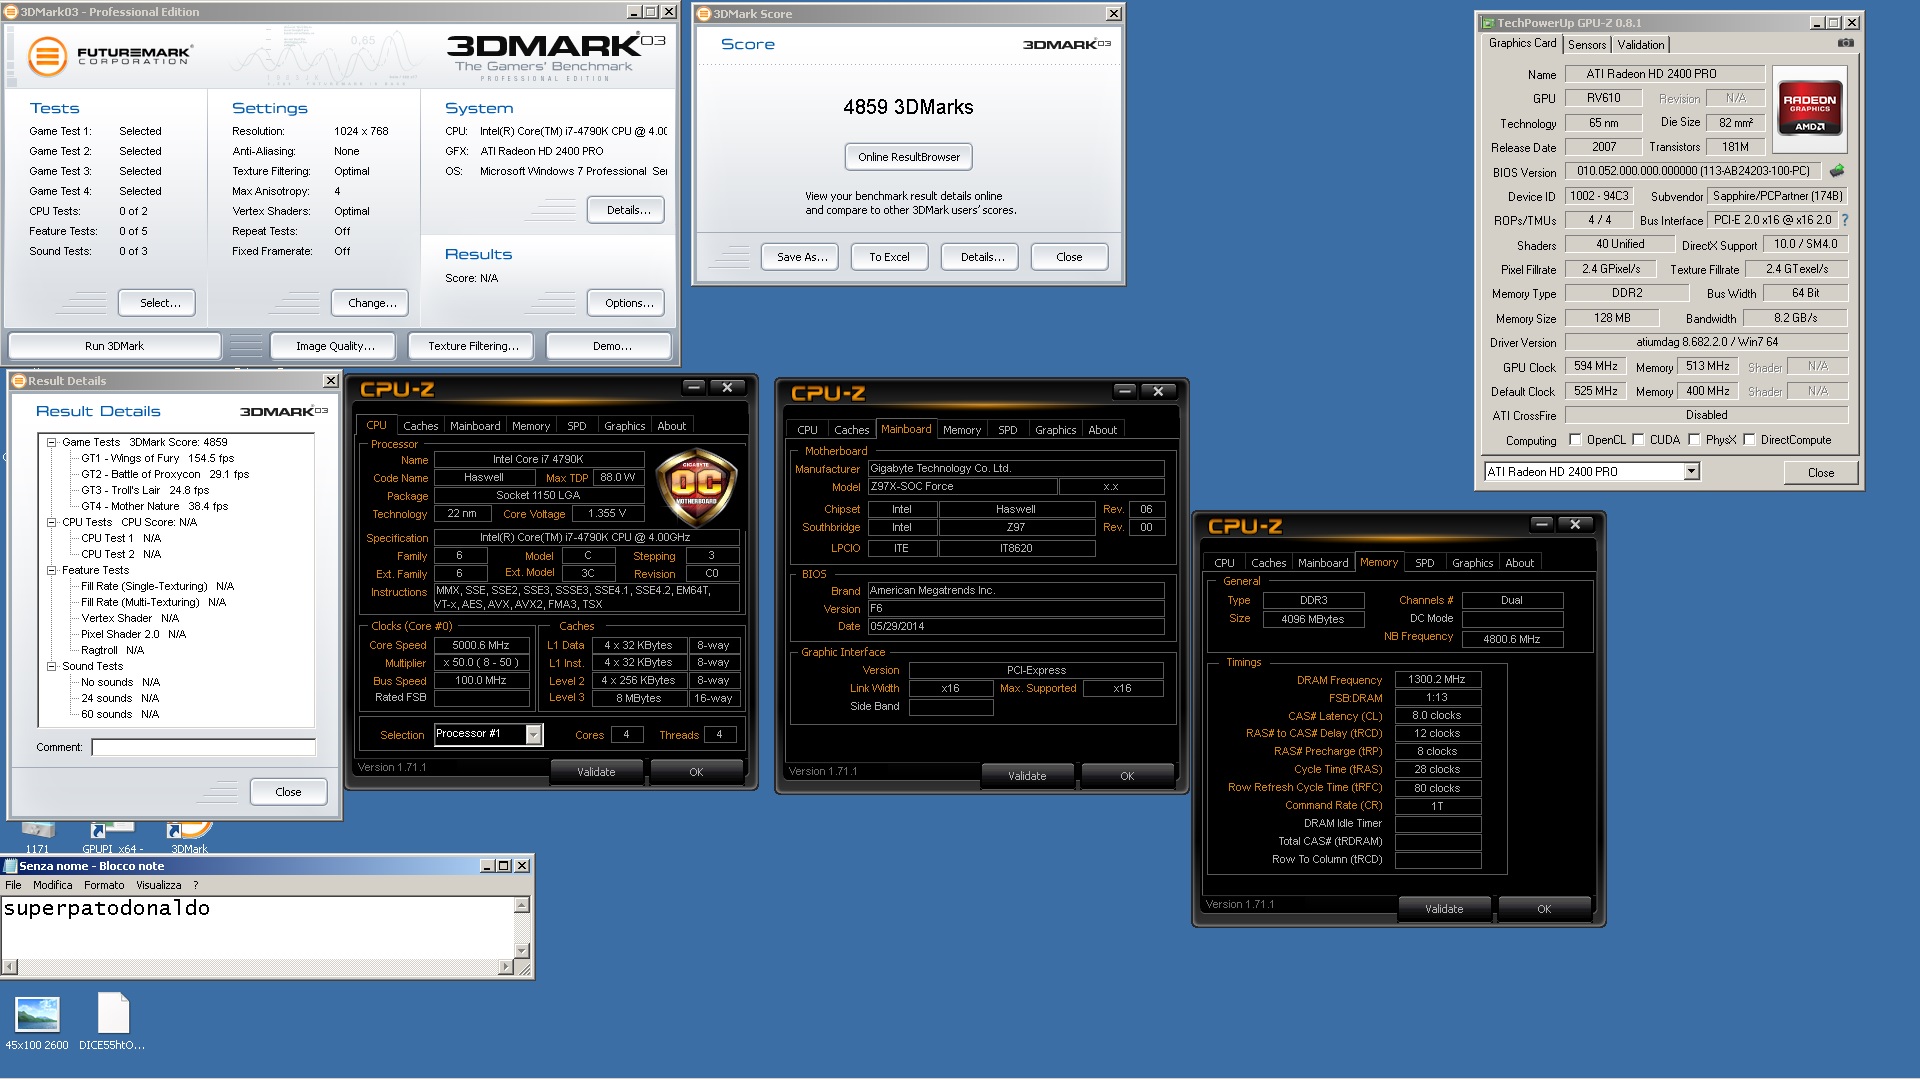Enable the DirectCompute checkbox
The width and height of the screenshot is (1920, 1080).
pos(1749,440)
